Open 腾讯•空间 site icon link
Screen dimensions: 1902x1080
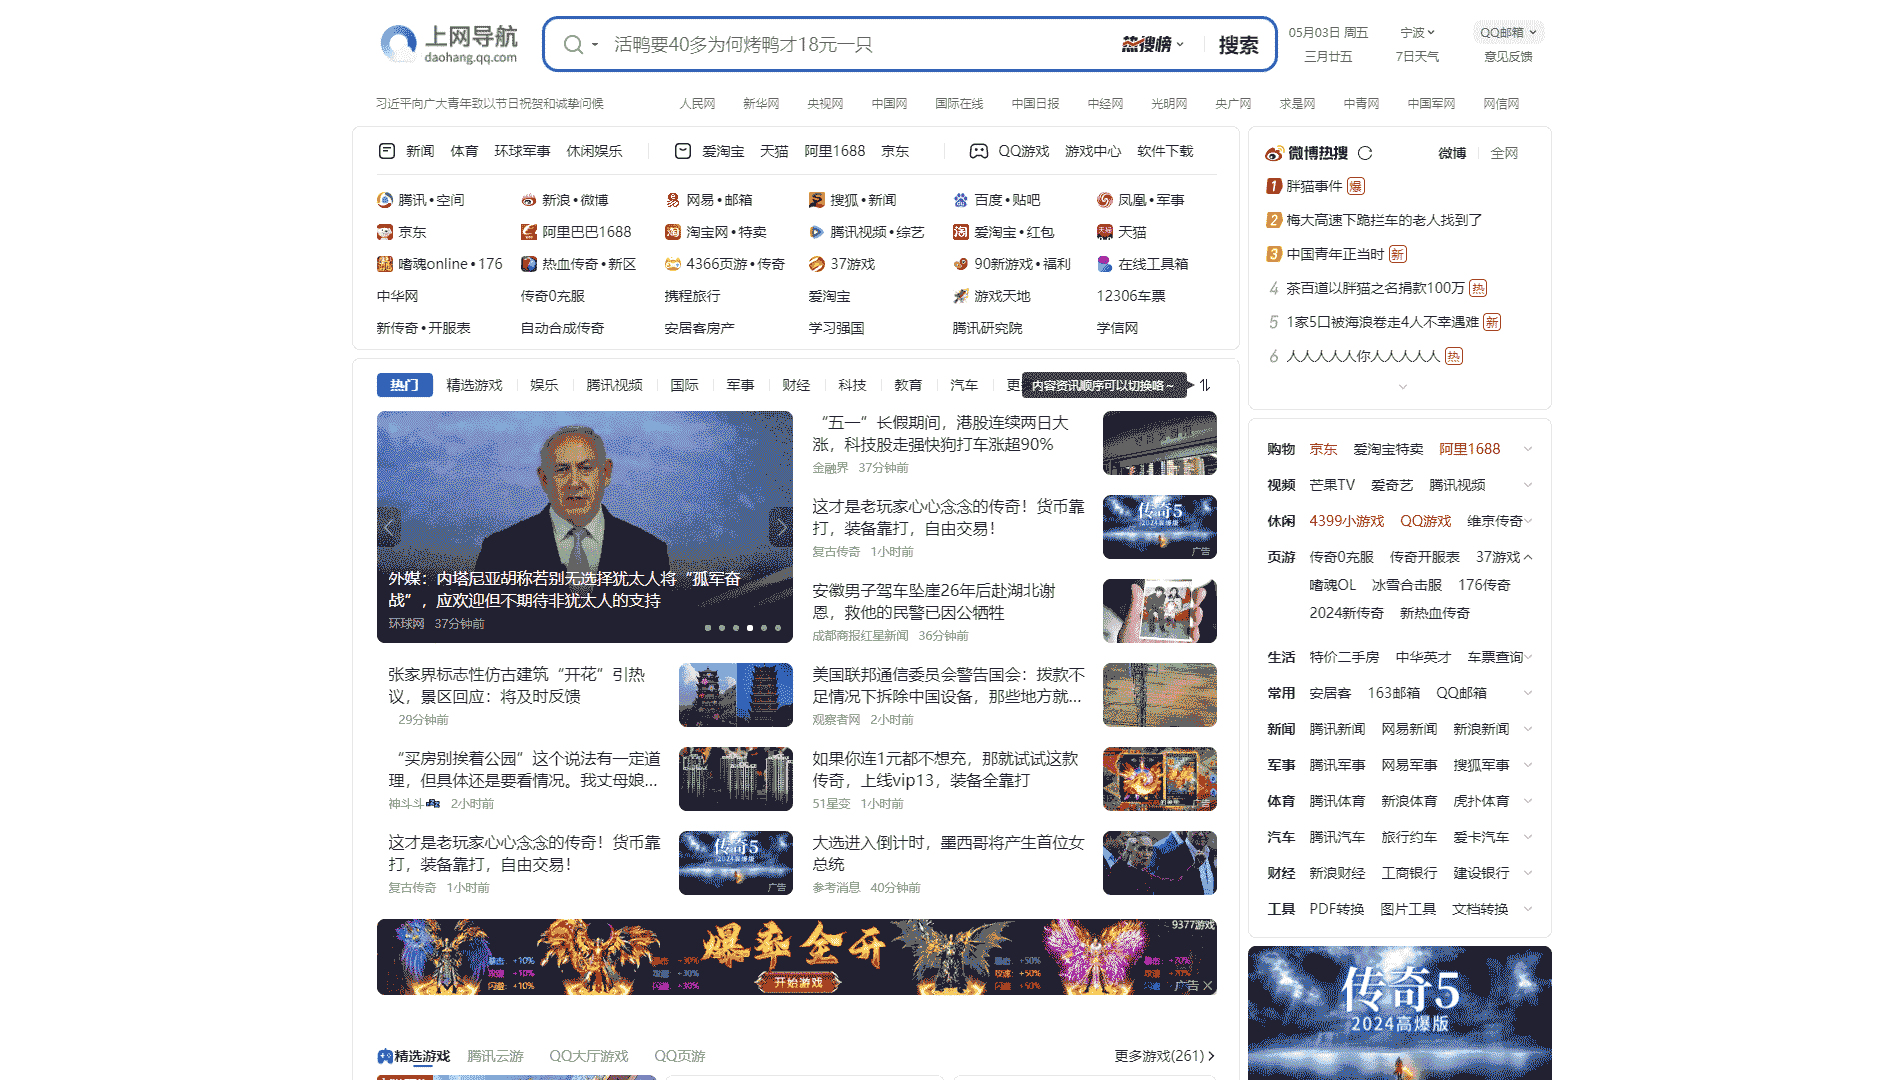click(x=385, y=200)
